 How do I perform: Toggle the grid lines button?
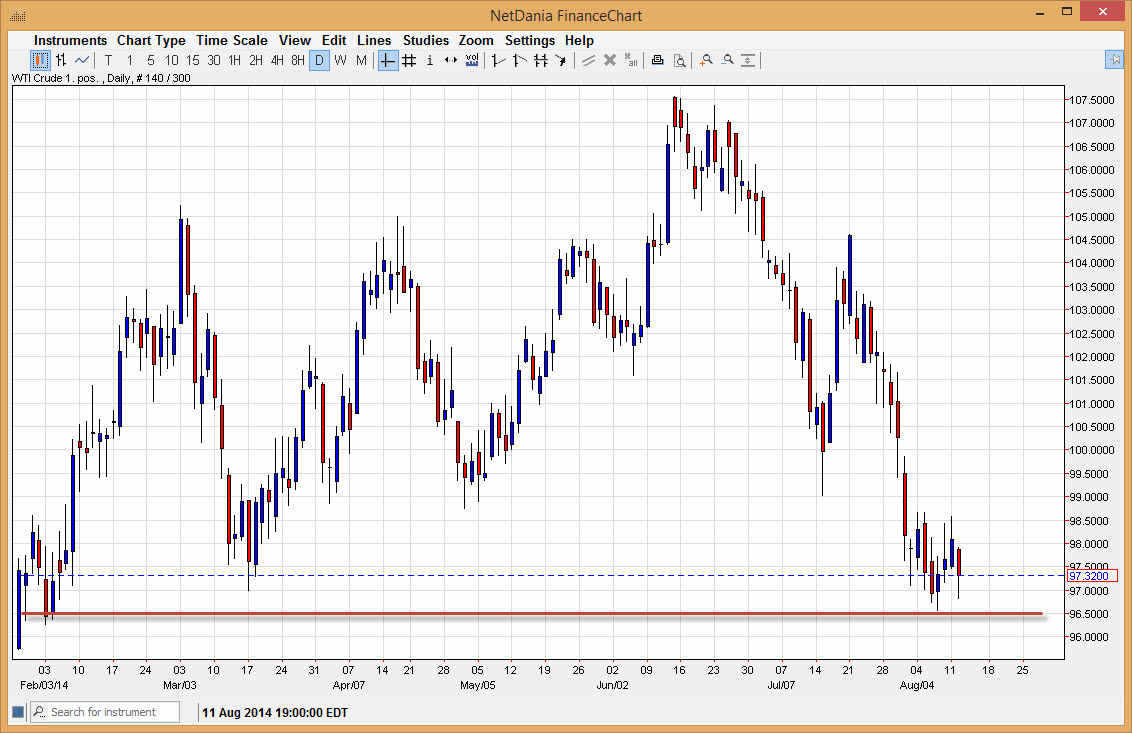408,60
